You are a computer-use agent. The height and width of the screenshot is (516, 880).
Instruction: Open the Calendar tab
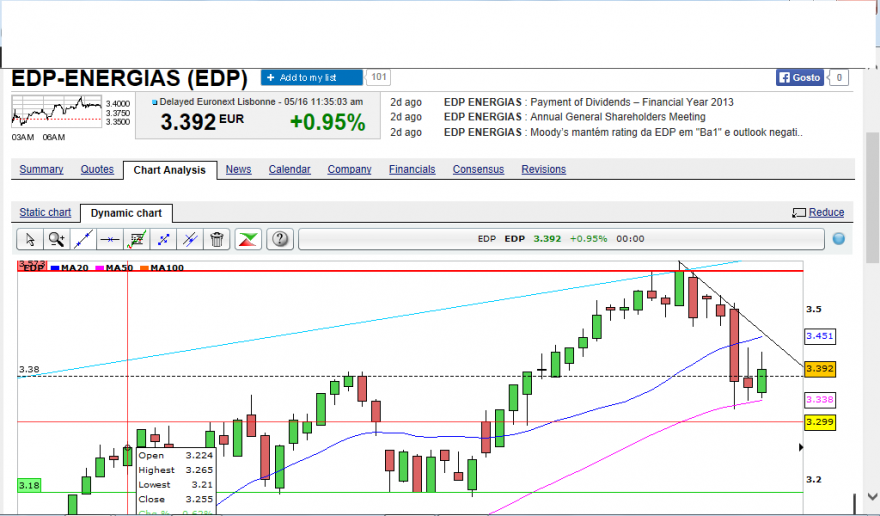tap(290, 169)
